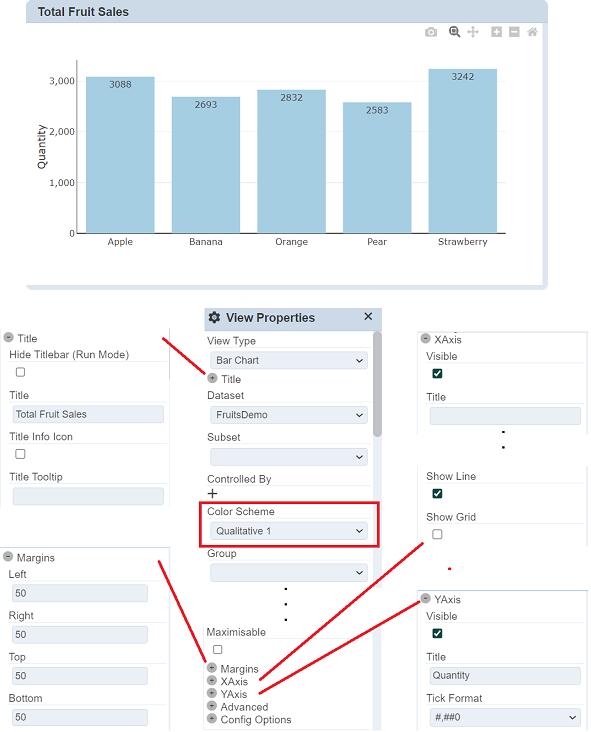591x732 pixels.
Task: Add a Controlled By entry with plus
Action: 212,493
